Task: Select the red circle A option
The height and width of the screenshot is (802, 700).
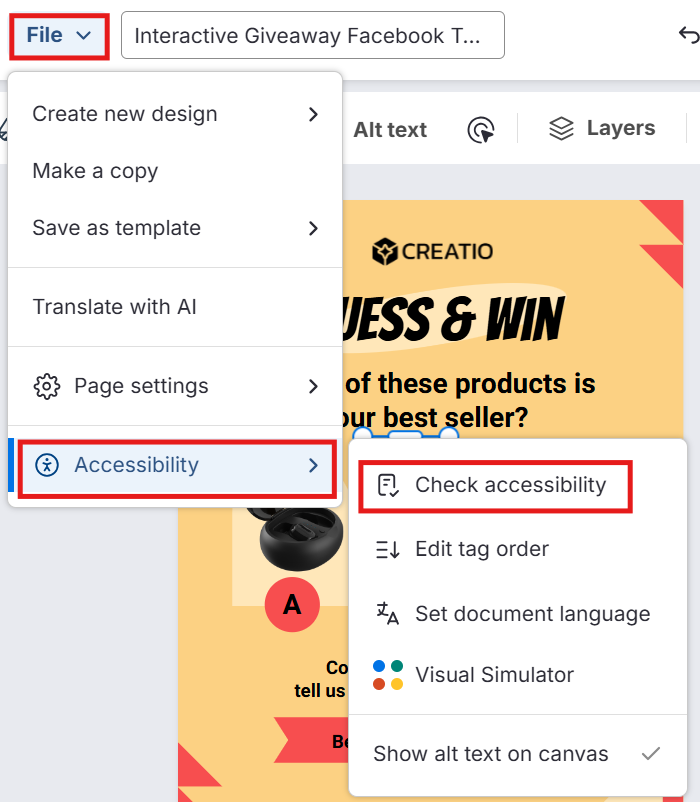Action: (x=292, y=605)
